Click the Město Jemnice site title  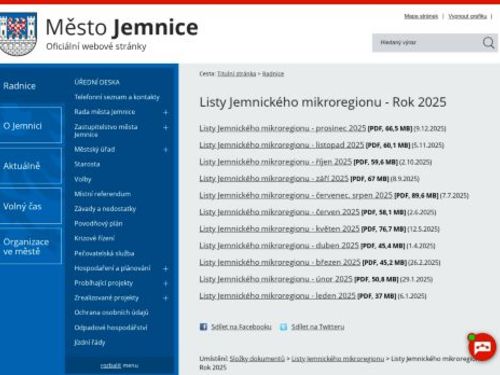(122, 27)
